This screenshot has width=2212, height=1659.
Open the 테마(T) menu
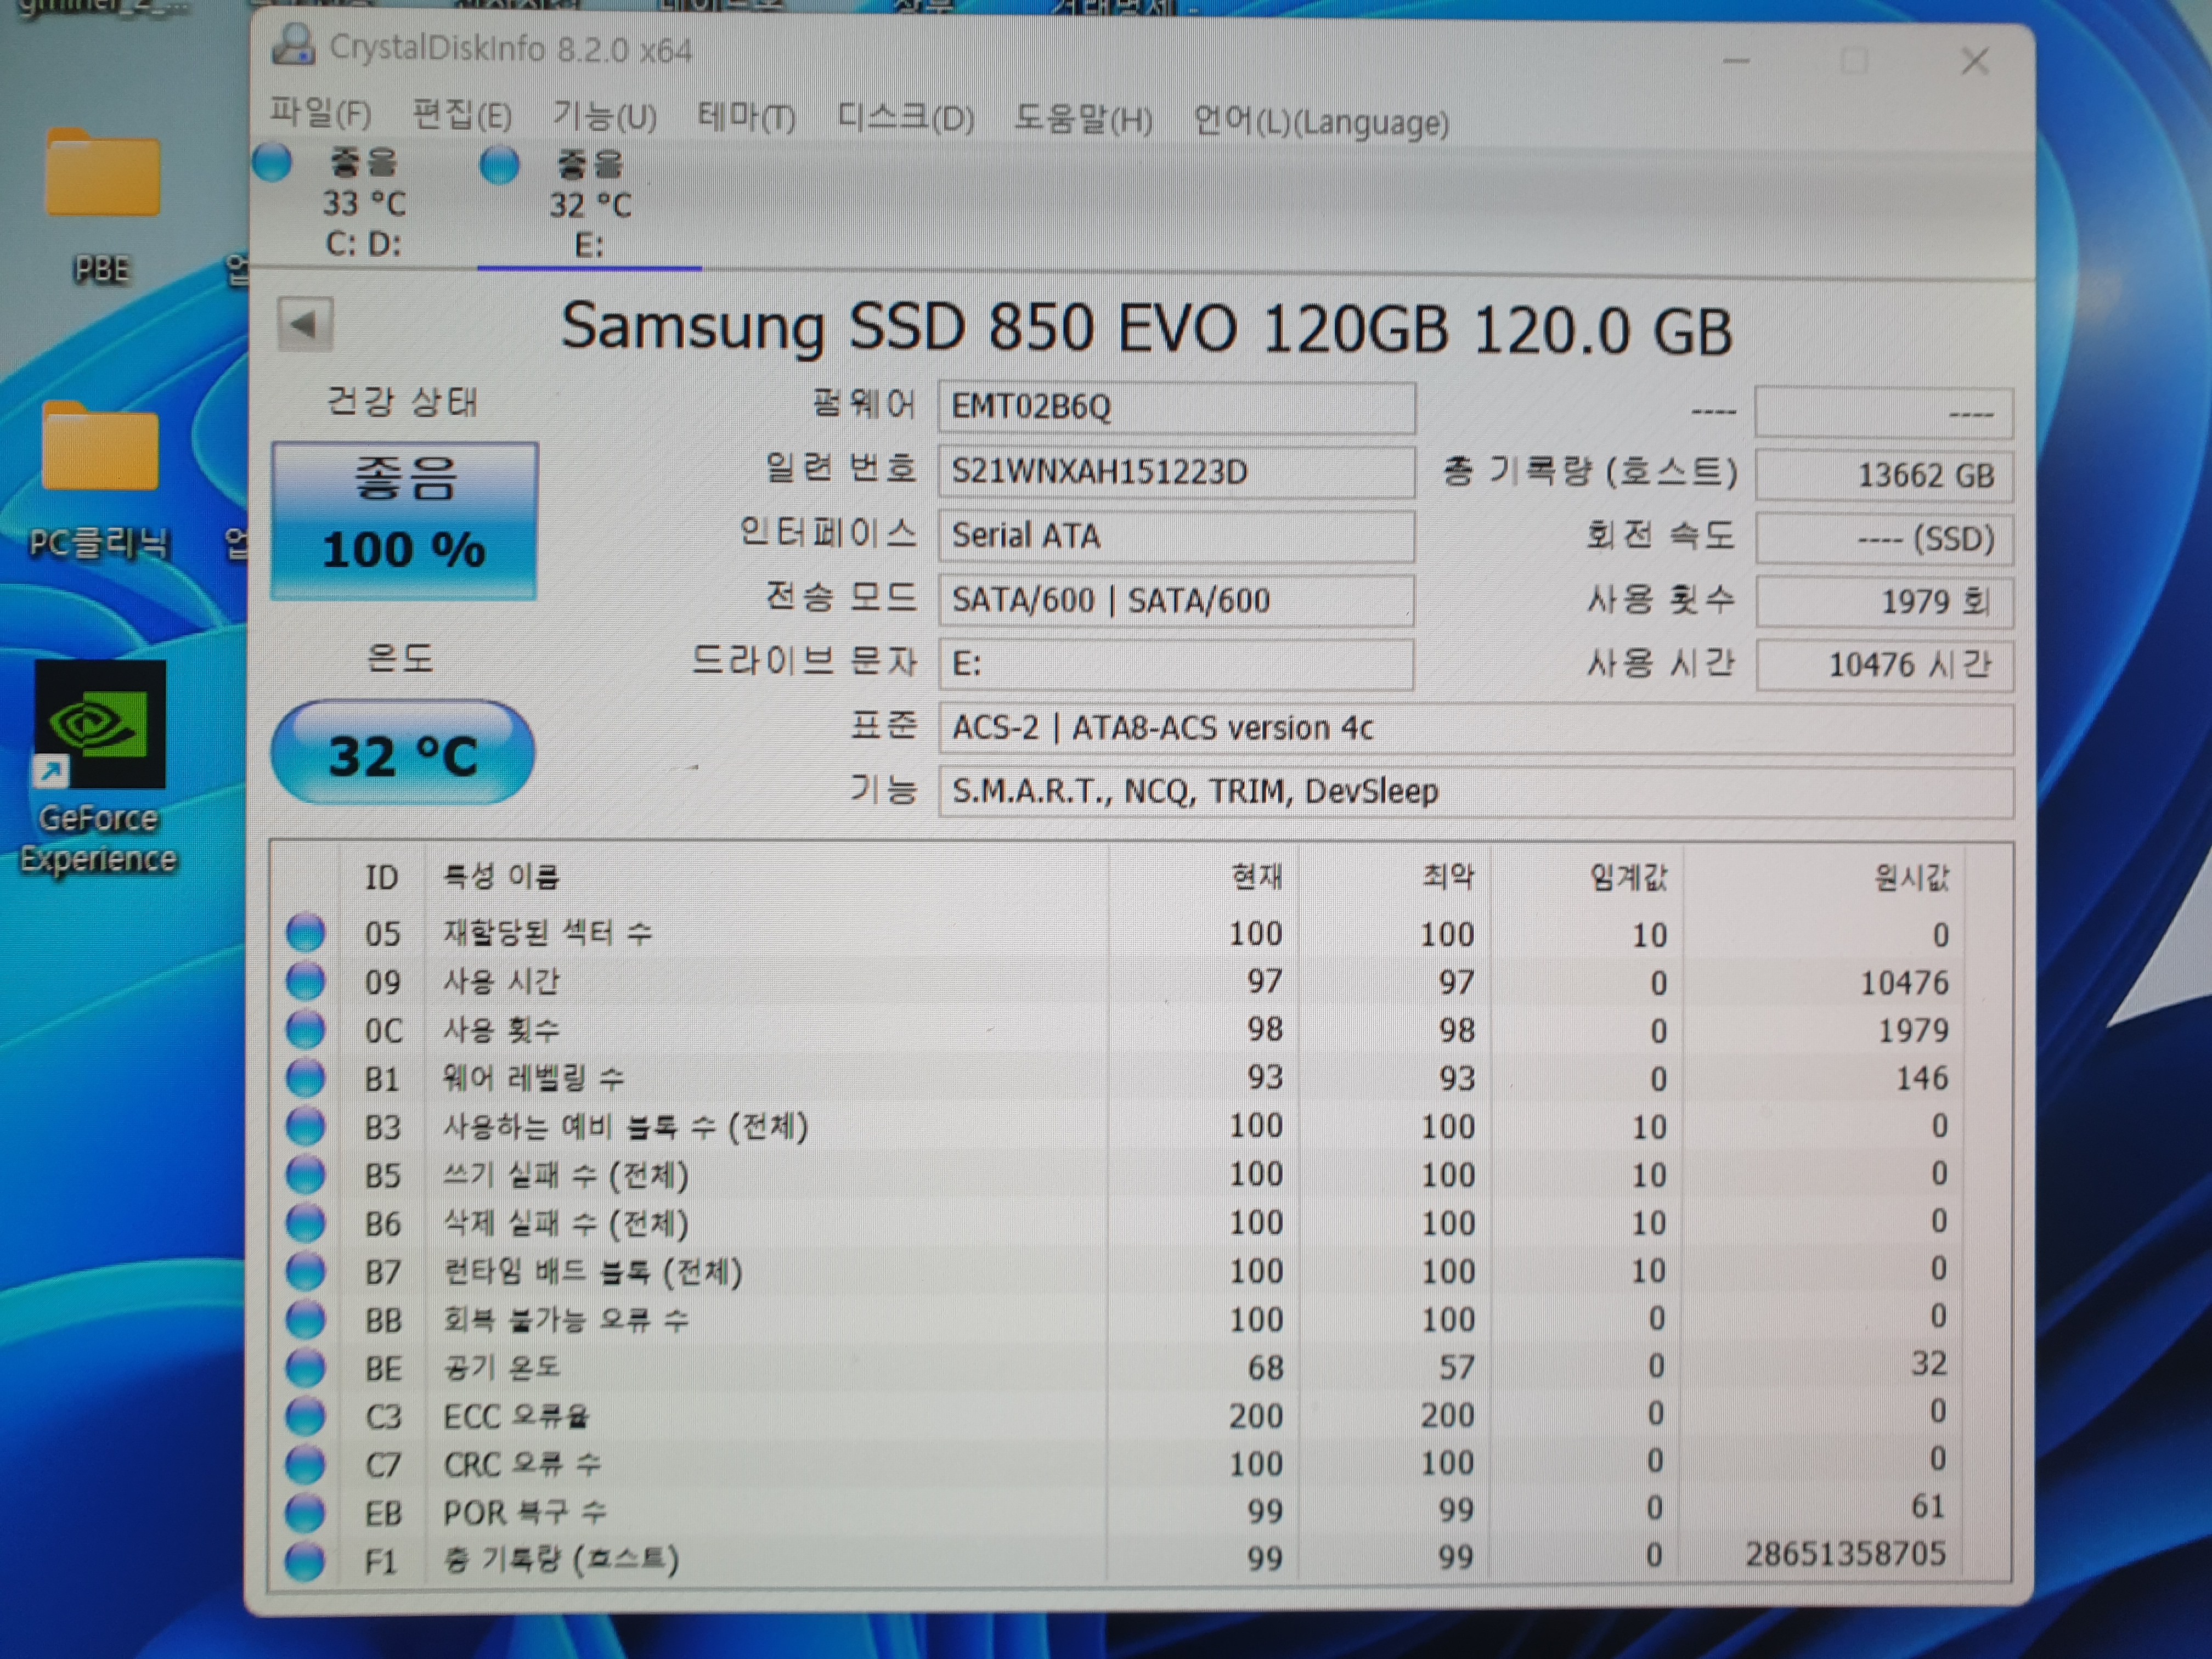[x=746, y=118]
